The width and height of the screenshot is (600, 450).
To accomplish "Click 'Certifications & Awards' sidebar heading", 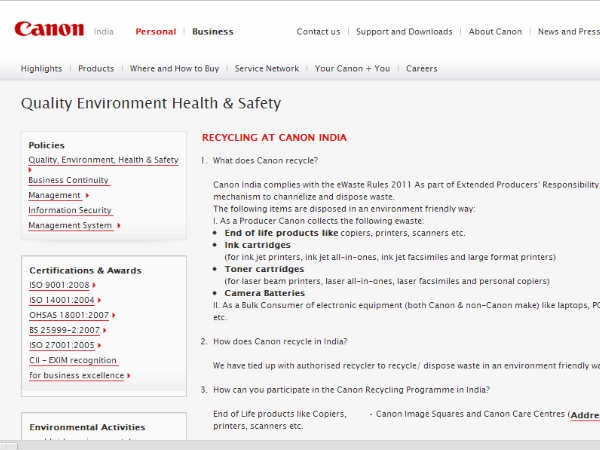I will 85,271.
